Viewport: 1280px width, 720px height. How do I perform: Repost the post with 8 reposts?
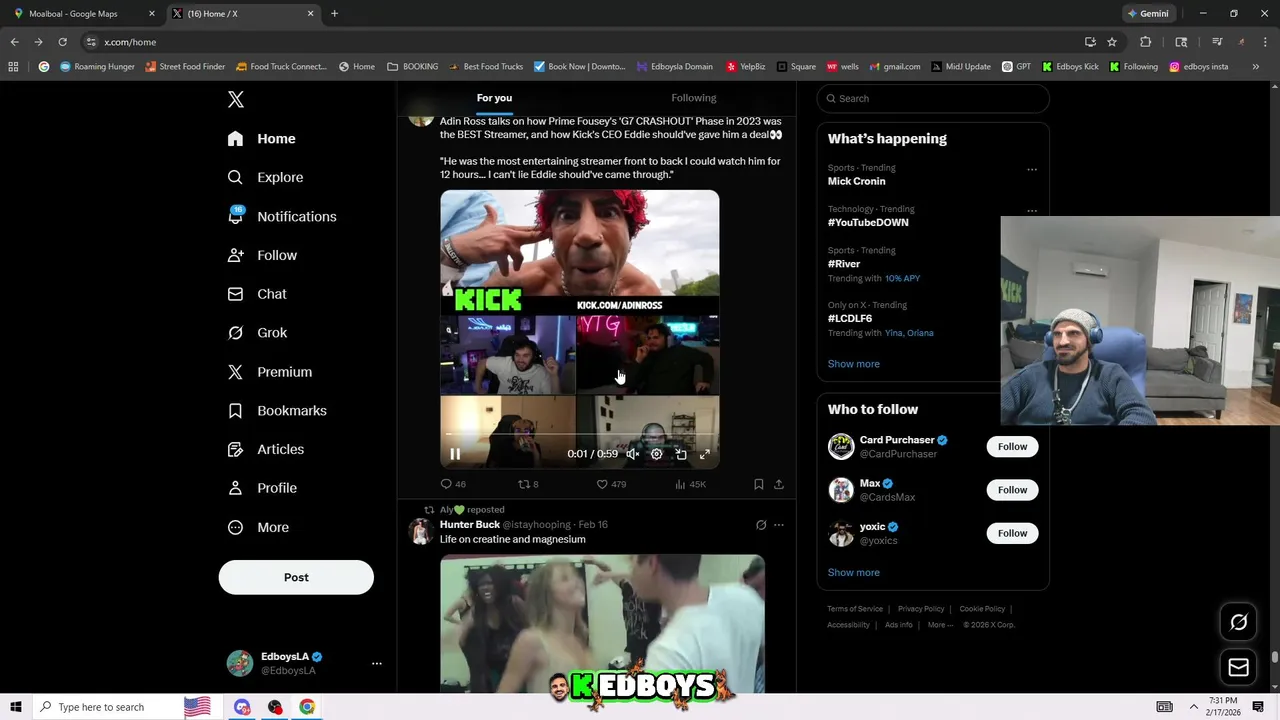point(528,484)
